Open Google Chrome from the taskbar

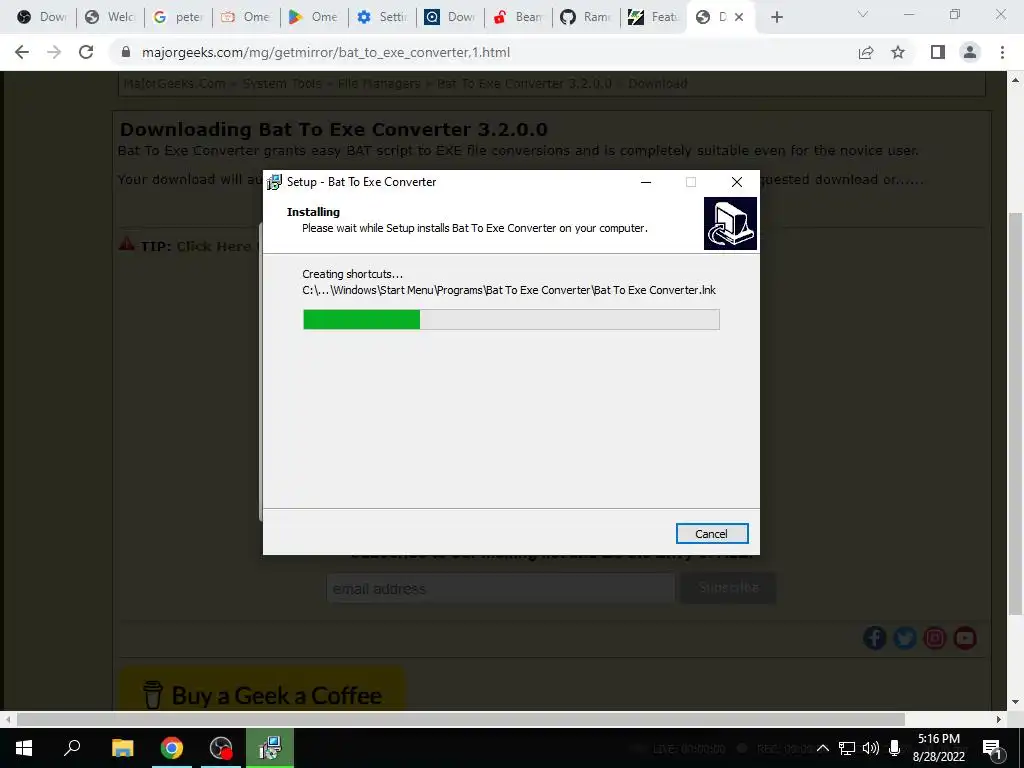[x=171, y=748]
